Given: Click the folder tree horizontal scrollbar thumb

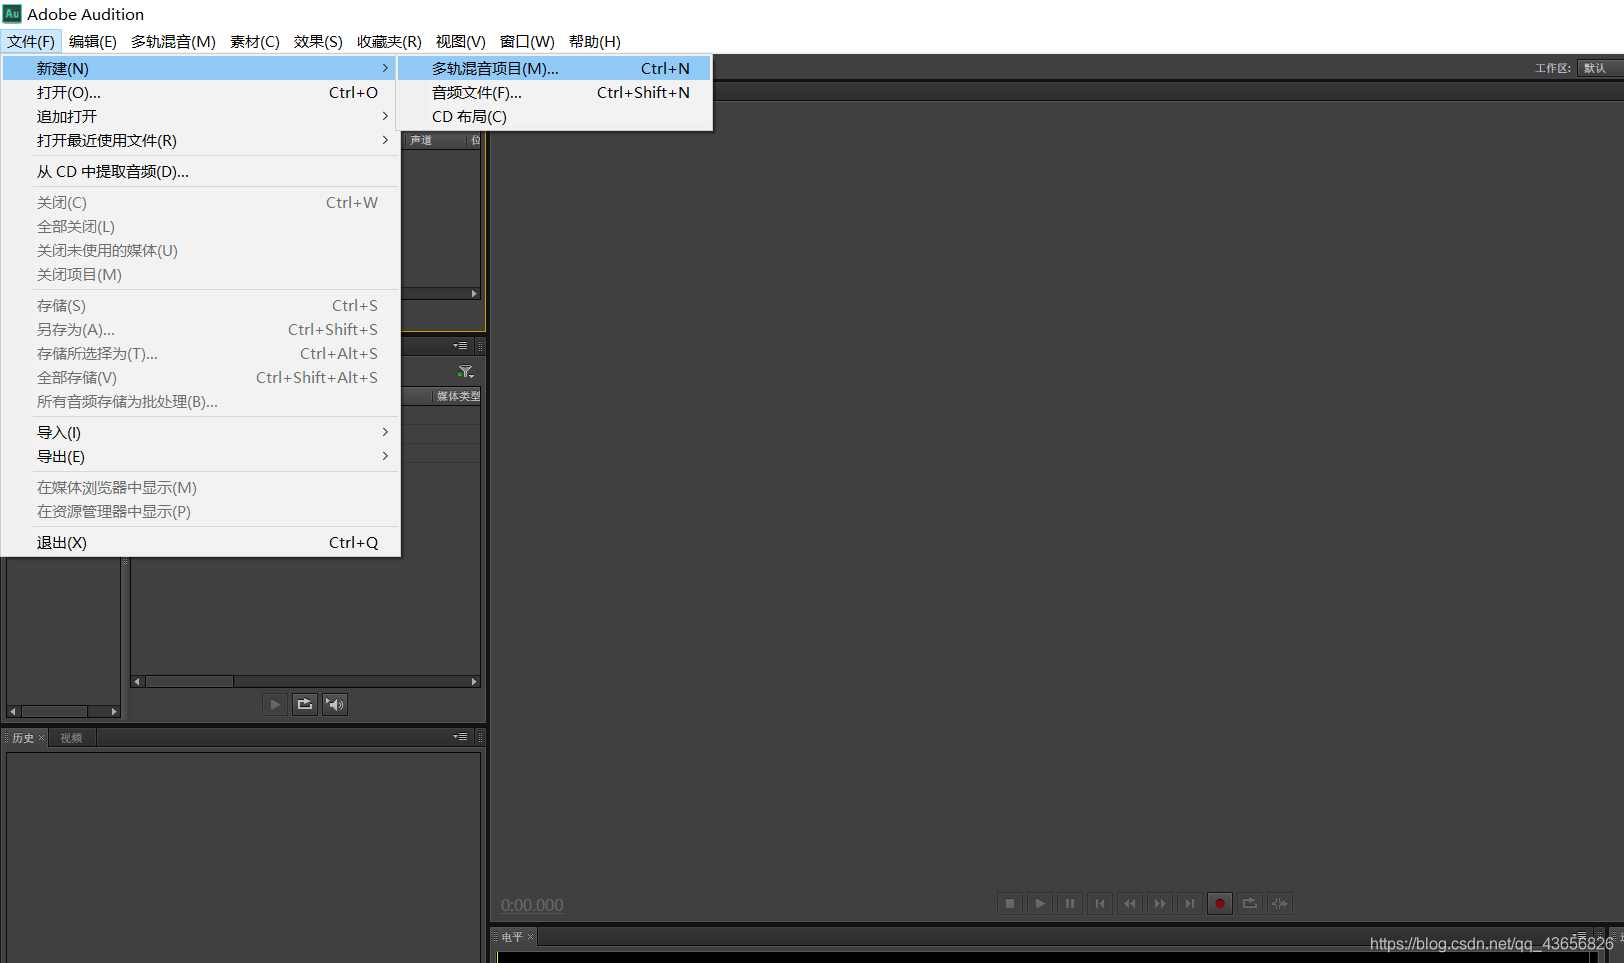Looking at the screenshot, I should (55, 712).
